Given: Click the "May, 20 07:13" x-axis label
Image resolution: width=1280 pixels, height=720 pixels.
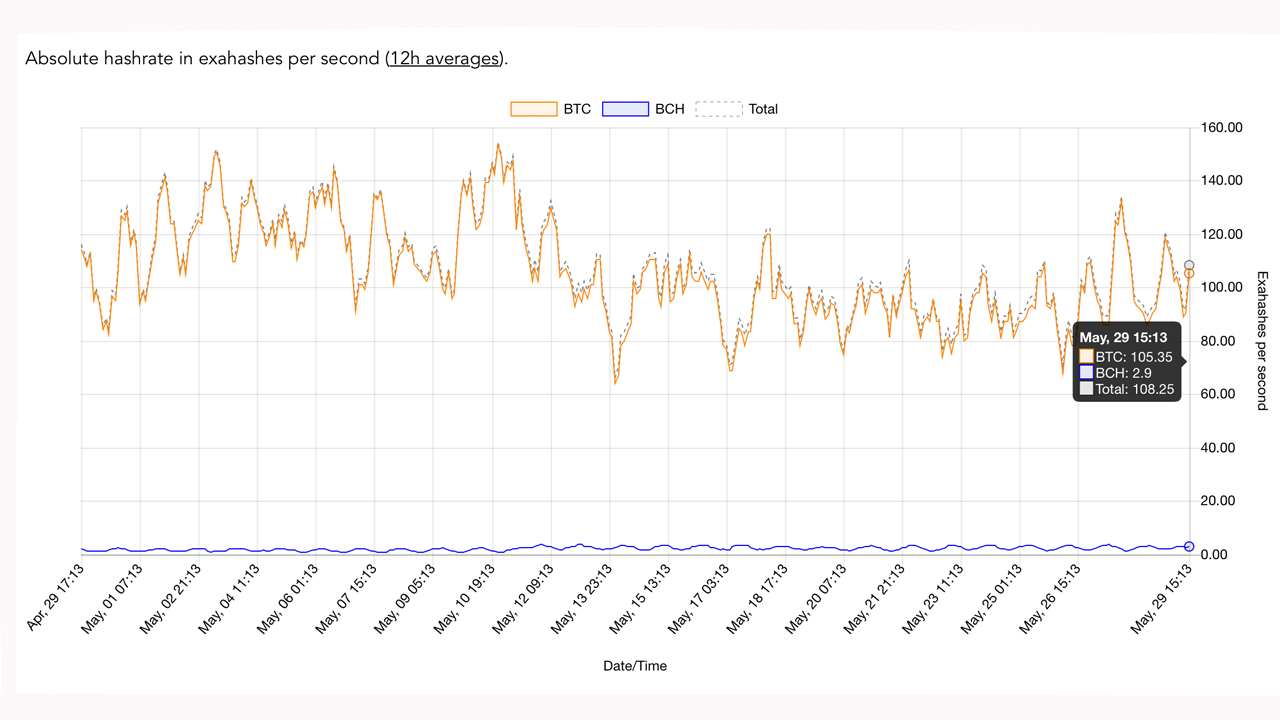Looking at the screenshot, I should pyautogui.click(x=816, y=599).
